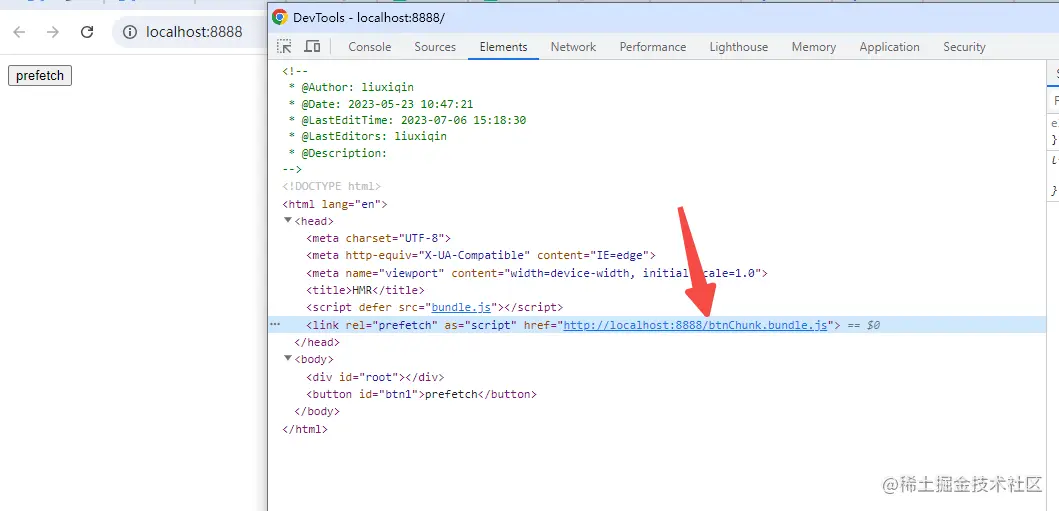1059x511 pixels.
Task: Select the closing </html> tag row
Action: [305, 429]
